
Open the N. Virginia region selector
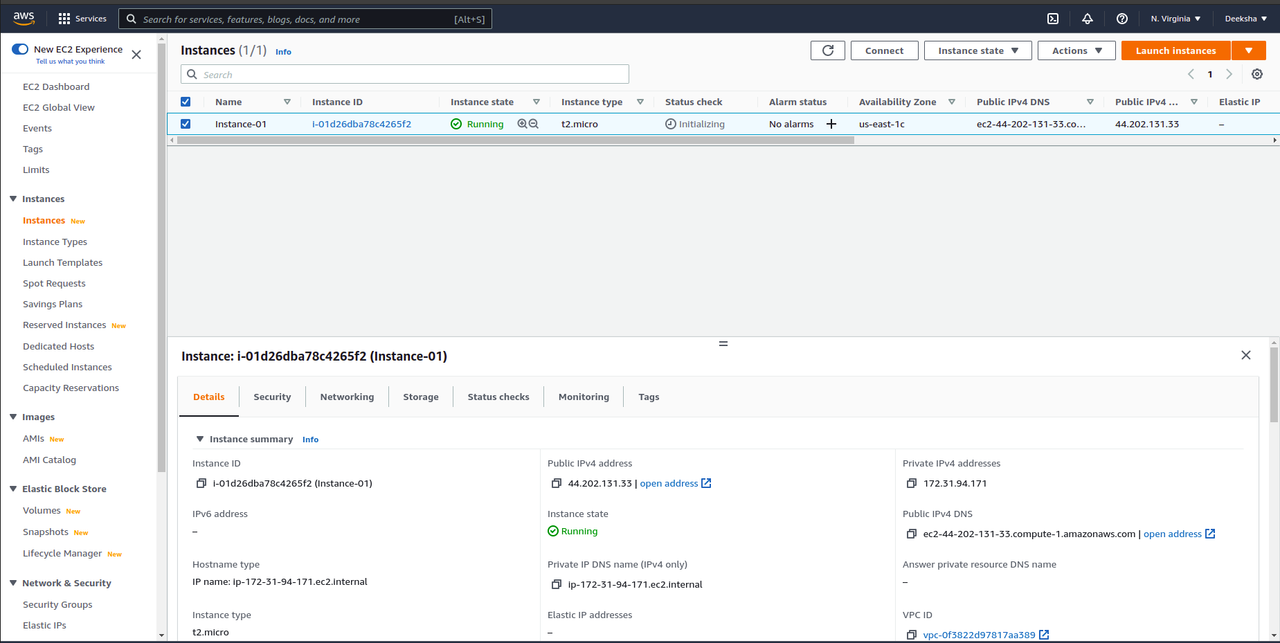[x=1176, y=19]
